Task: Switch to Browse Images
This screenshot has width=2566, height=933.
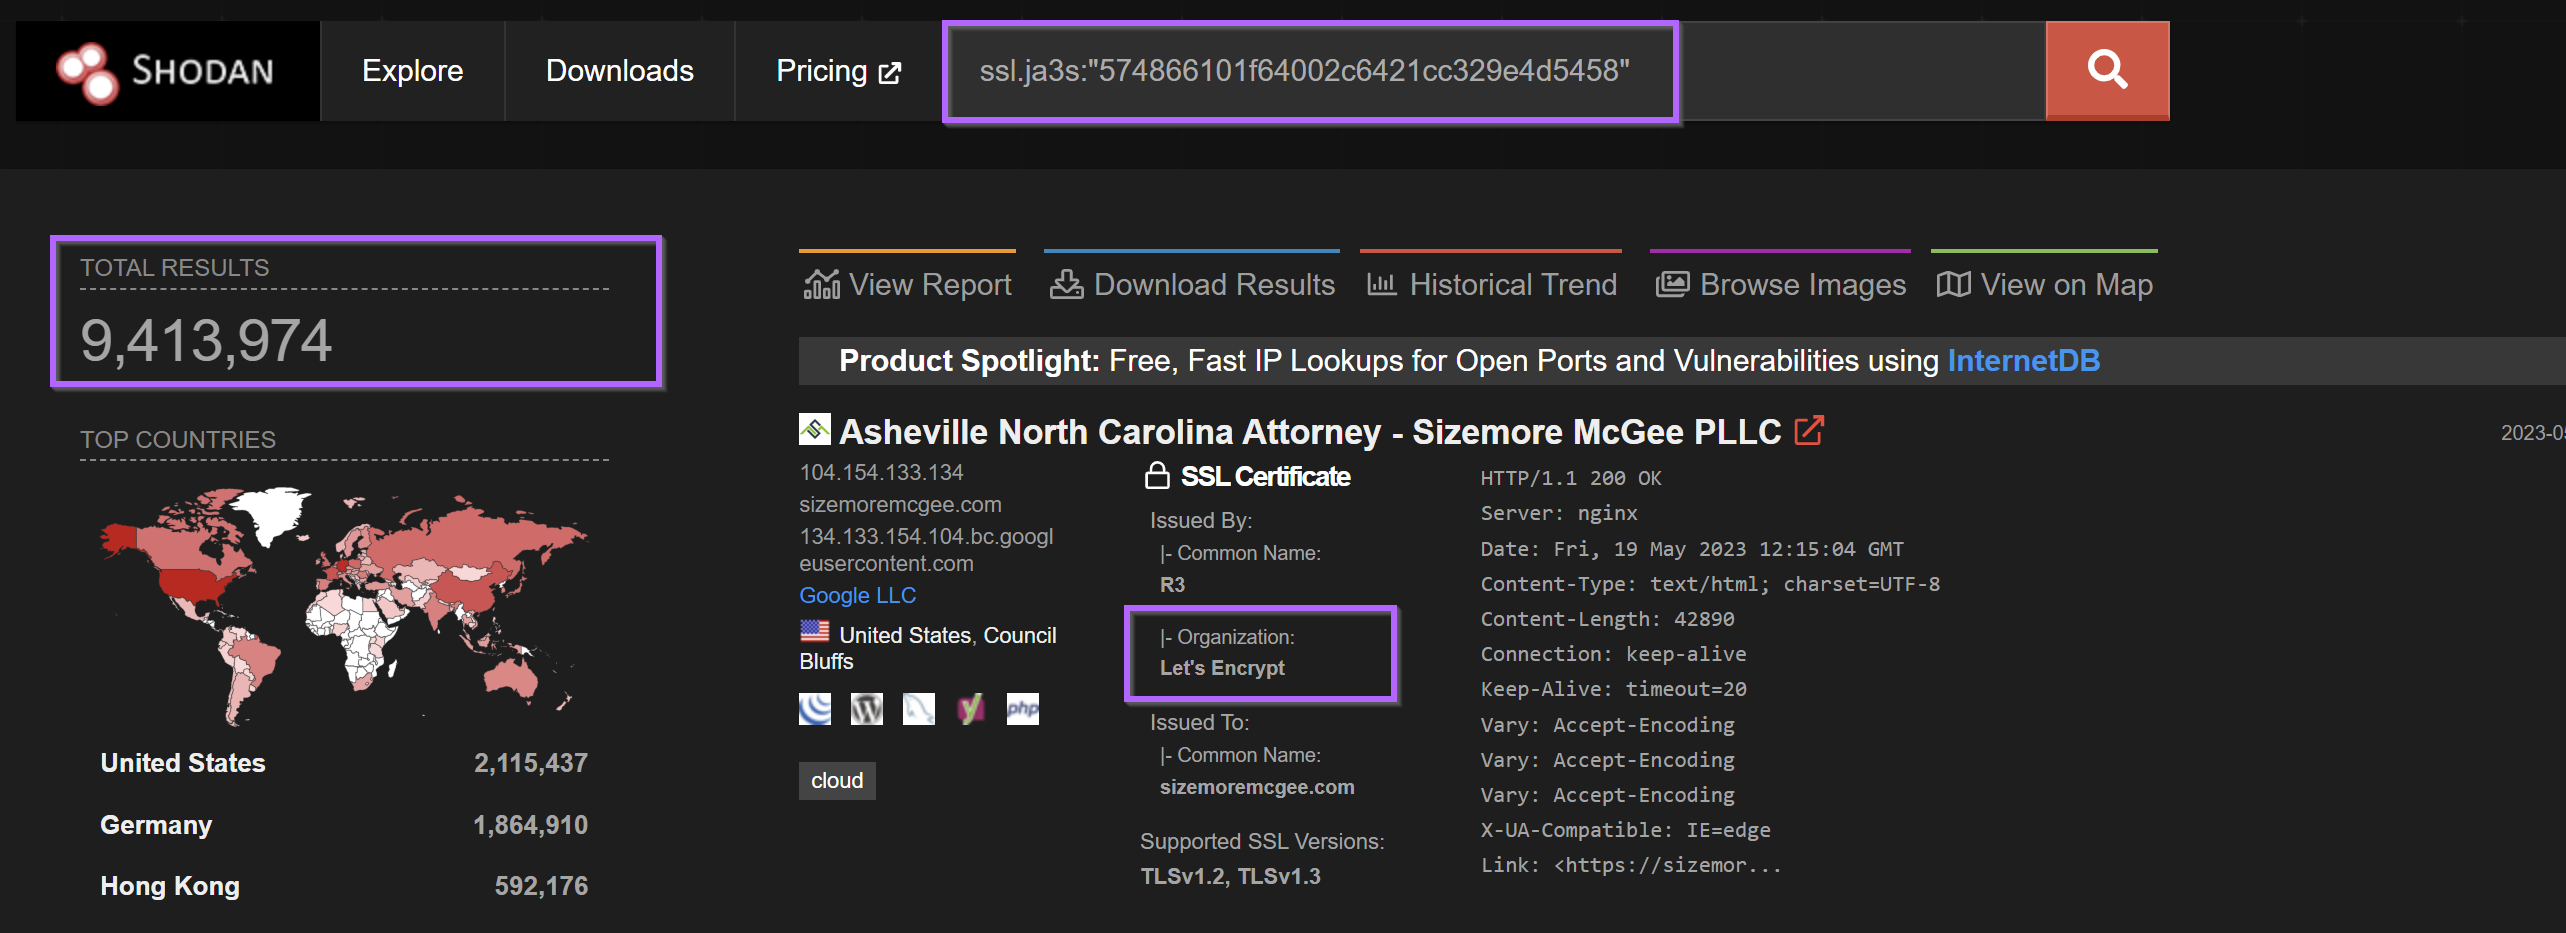Action: [x=1780, y=285]
